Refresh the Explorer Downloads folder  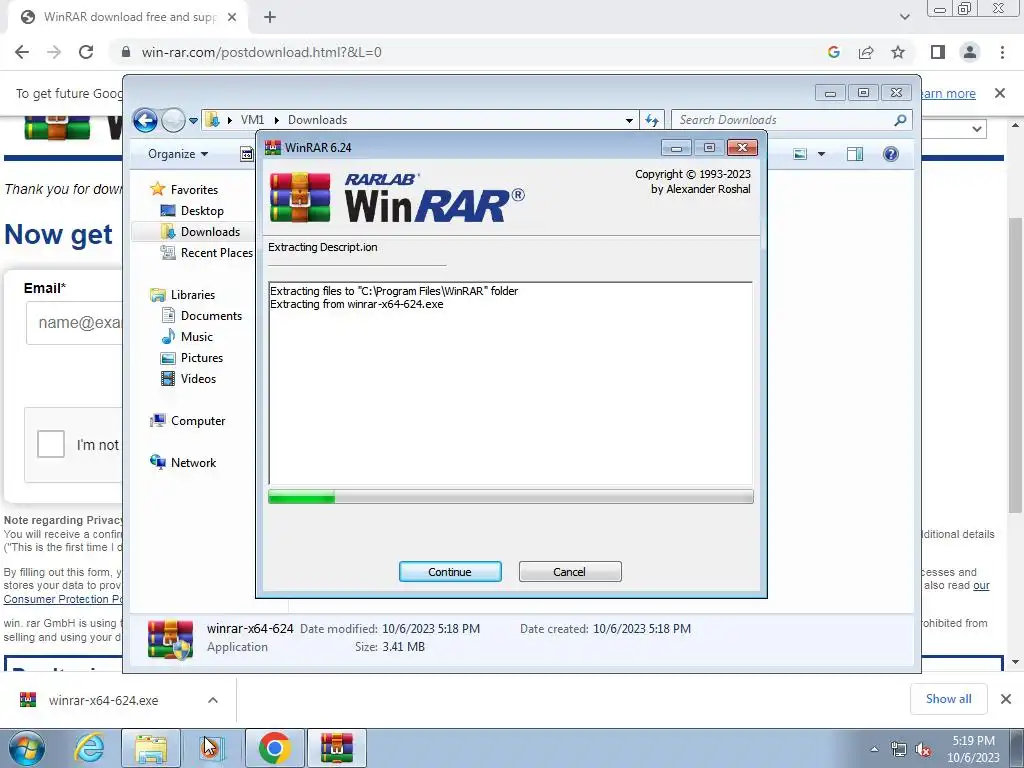tap(652, 120)
